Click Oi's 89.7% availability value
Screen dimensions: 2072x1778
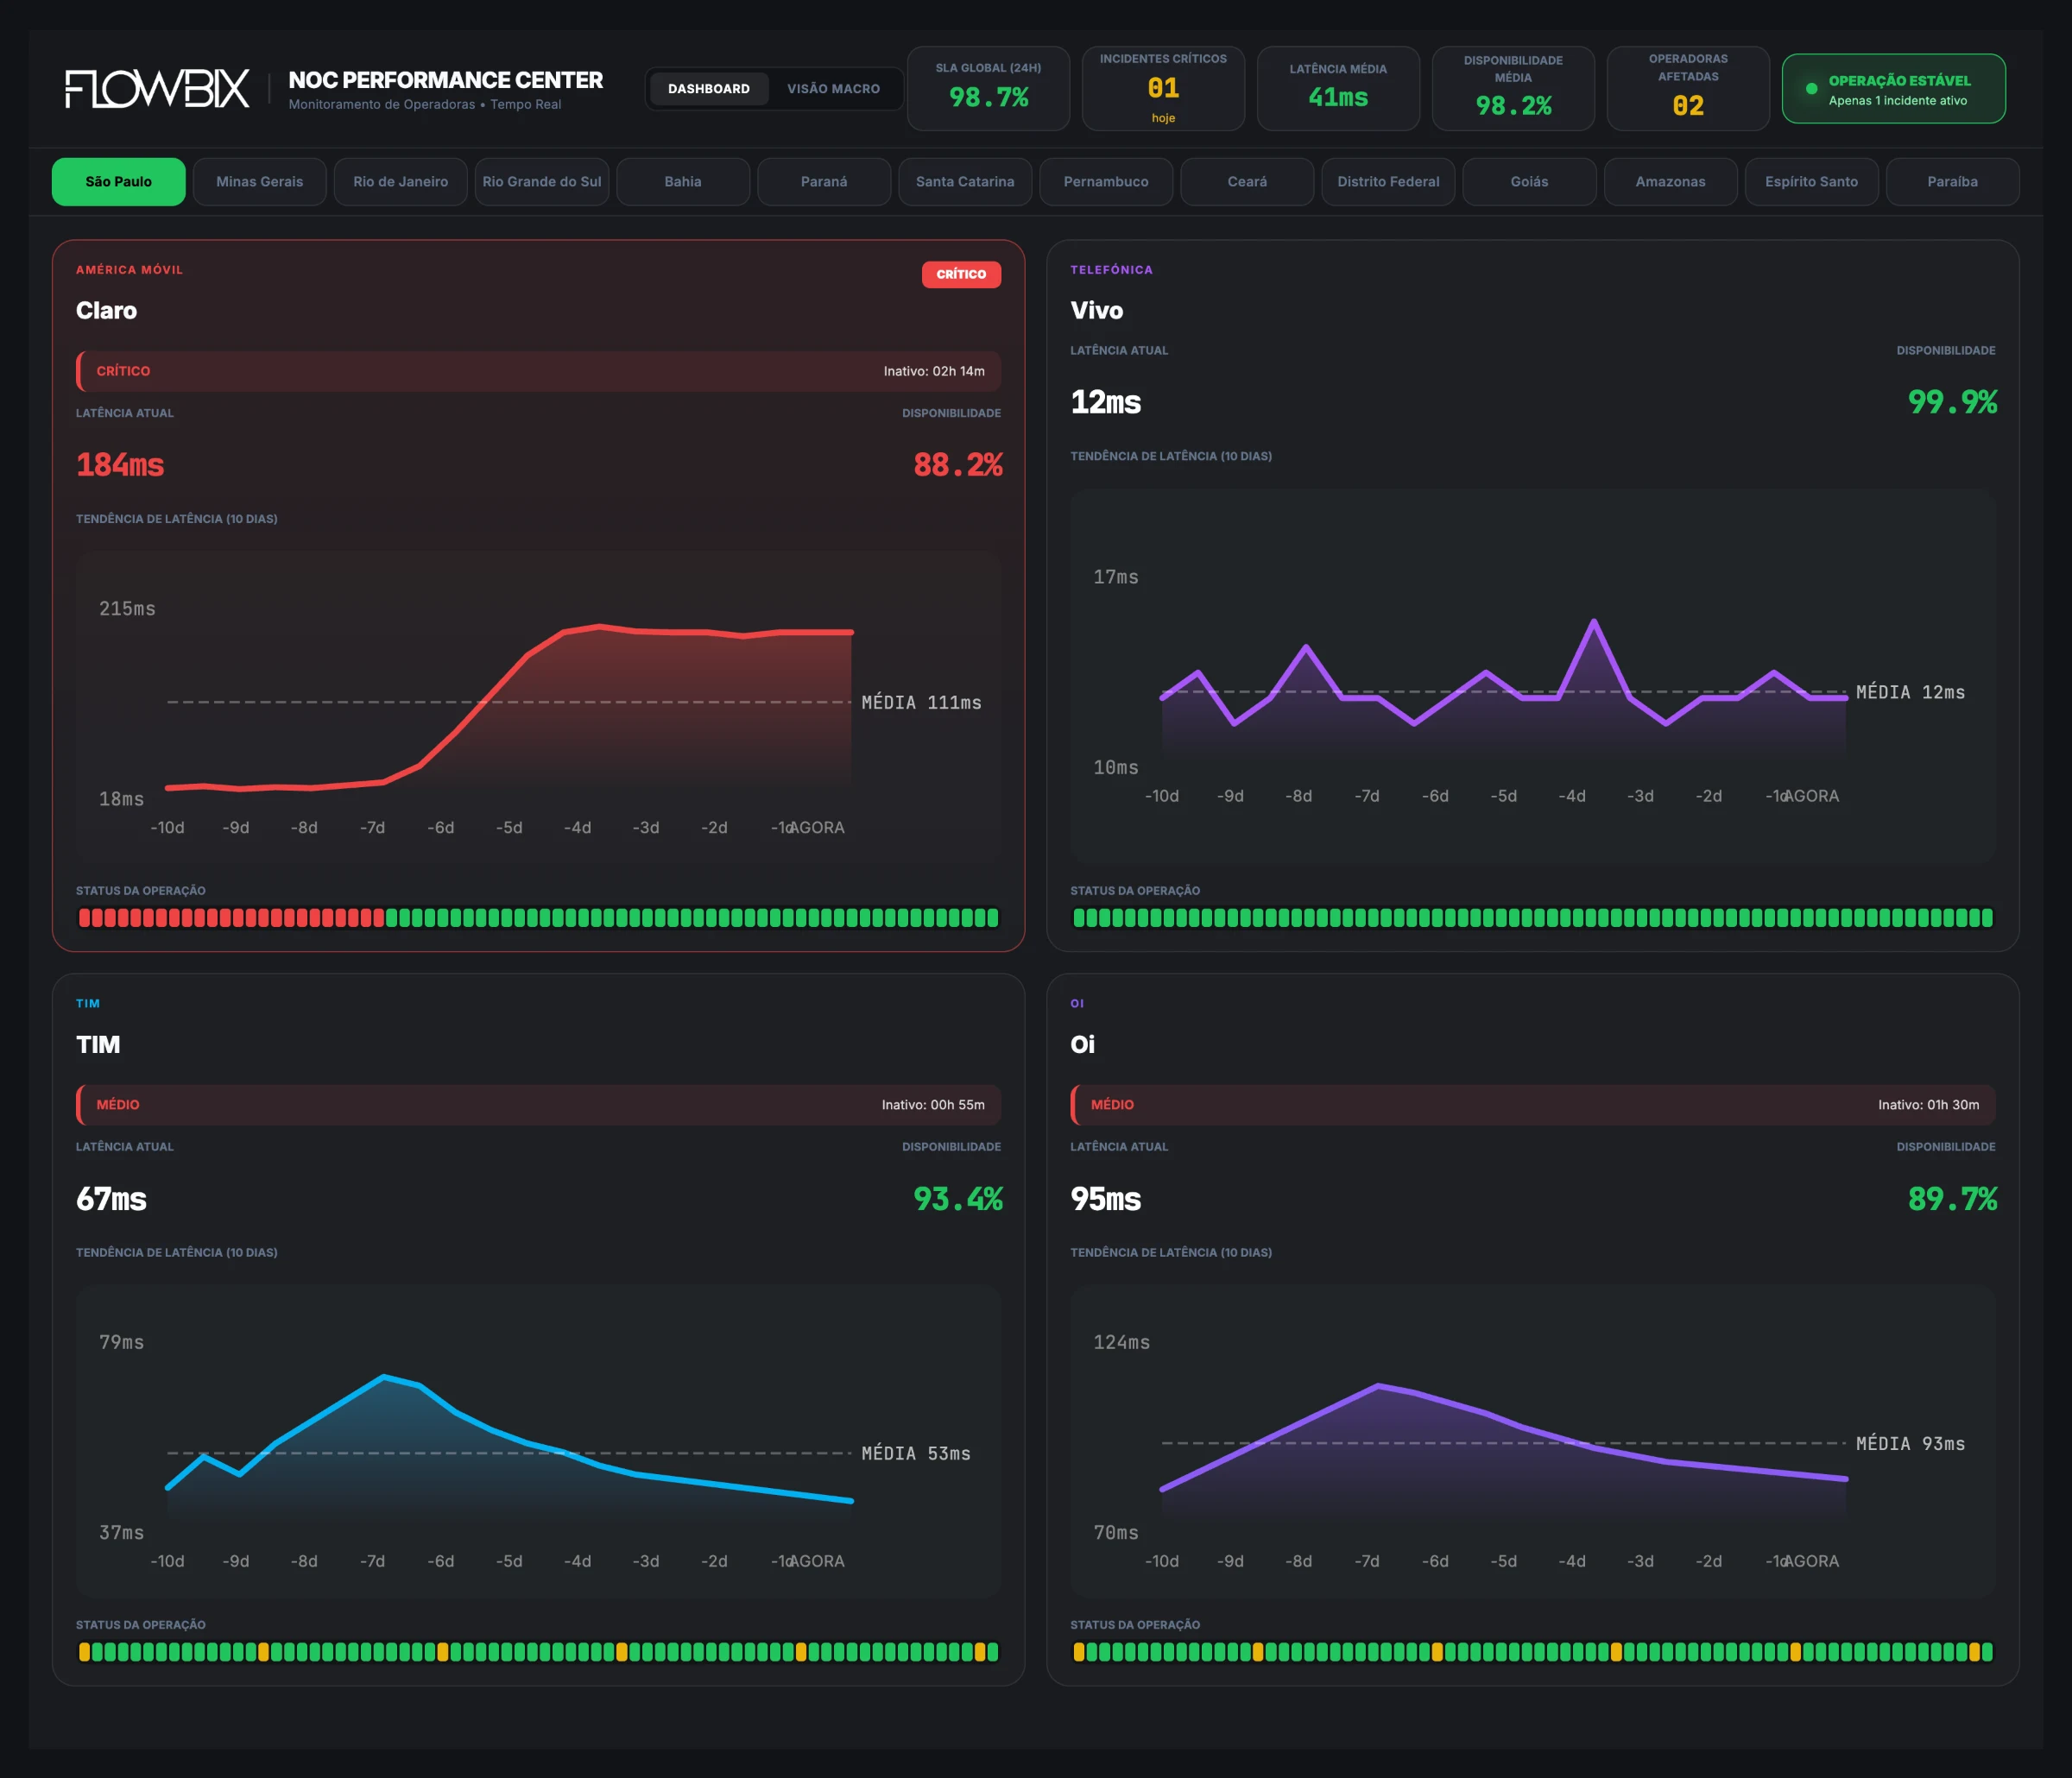coord(1952,1199)
